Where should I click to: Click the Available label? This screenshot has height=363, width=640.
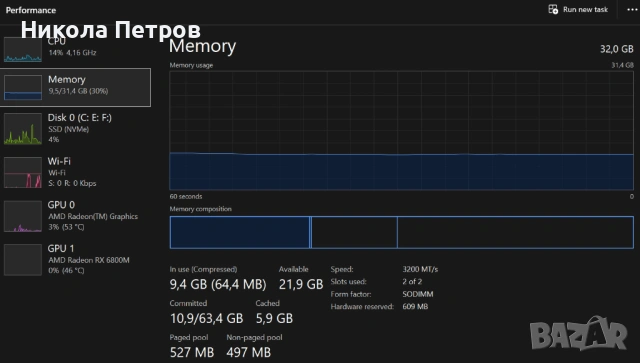point(293,269)
